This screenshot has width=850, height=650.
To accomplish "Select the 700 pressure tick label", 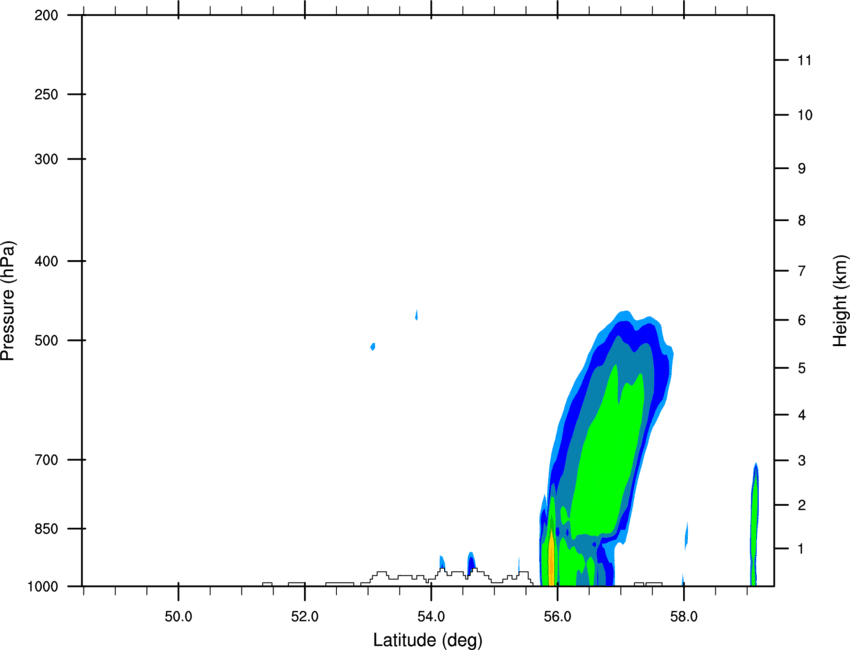I will (46, 460).
